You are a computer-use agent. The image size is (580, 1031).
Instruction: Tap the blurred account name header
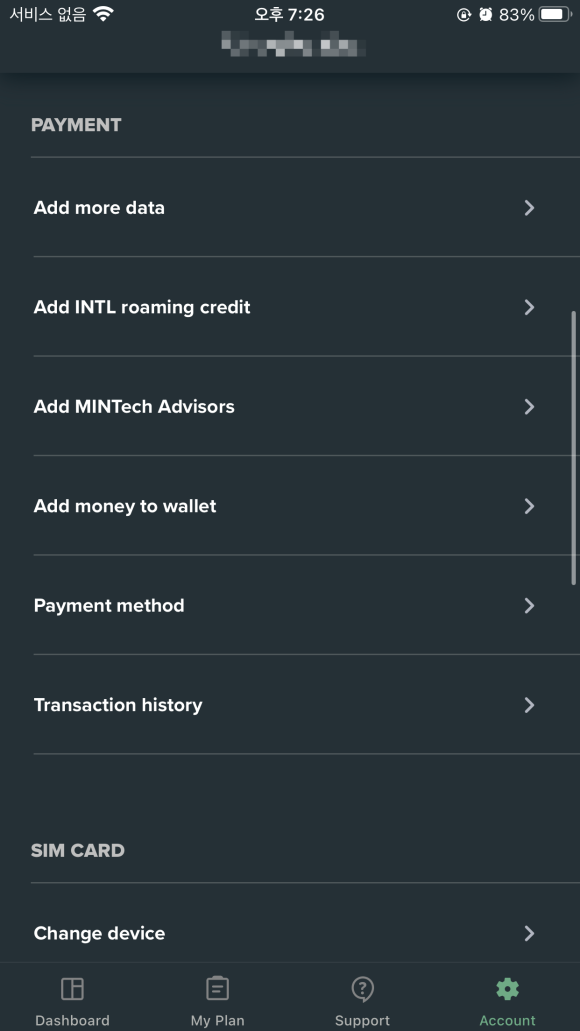(293, 45)
